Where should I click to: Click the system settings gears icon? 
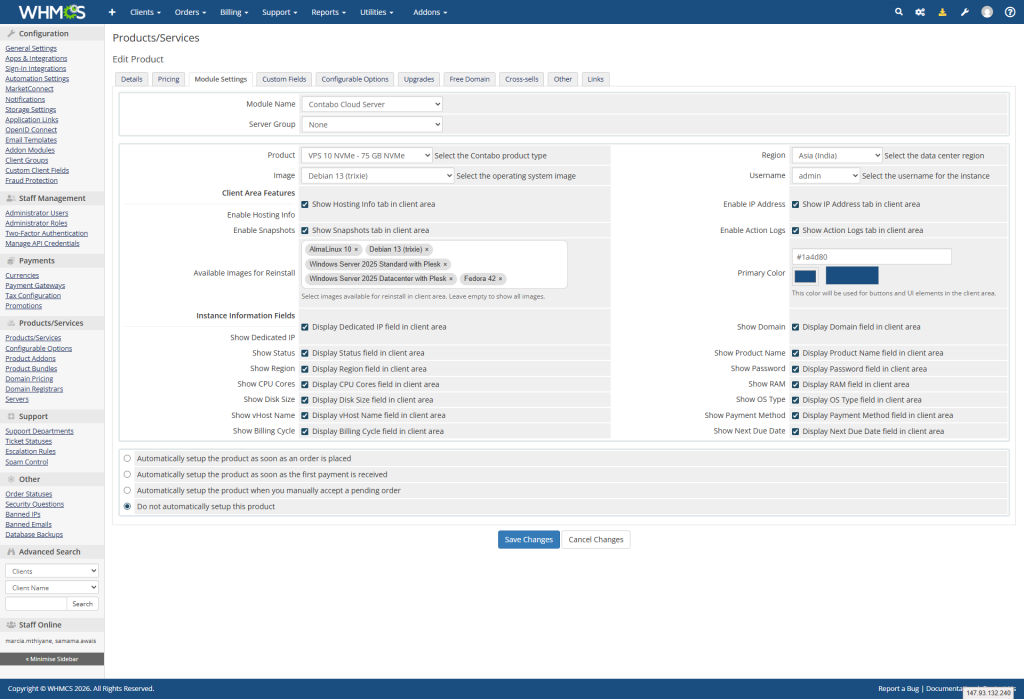coord(920,12)
